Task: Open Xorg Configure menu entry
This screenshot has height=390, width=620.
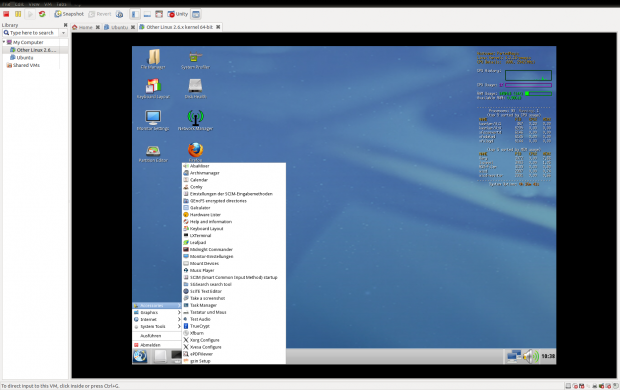Action: 234,340
